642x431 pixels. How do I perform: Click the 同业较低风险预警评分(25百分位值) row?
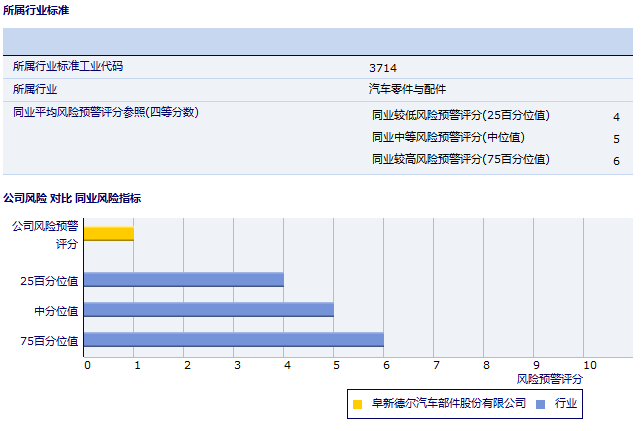(x=461, y=115)
